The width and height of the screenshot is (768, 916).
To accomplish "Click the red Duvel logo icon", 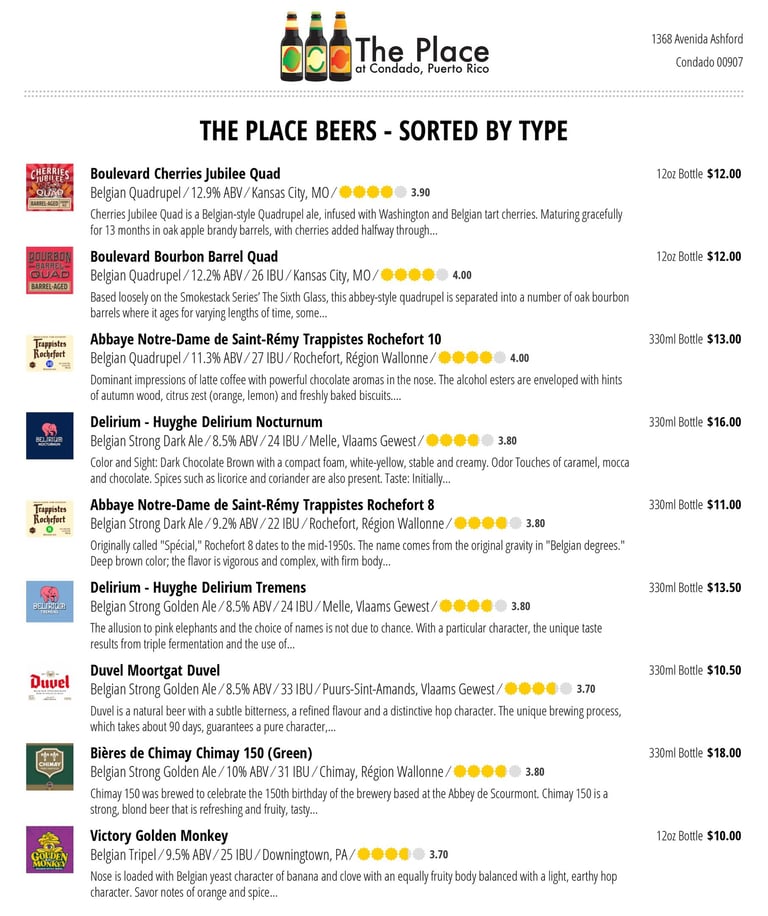I will tap(49, 685).
